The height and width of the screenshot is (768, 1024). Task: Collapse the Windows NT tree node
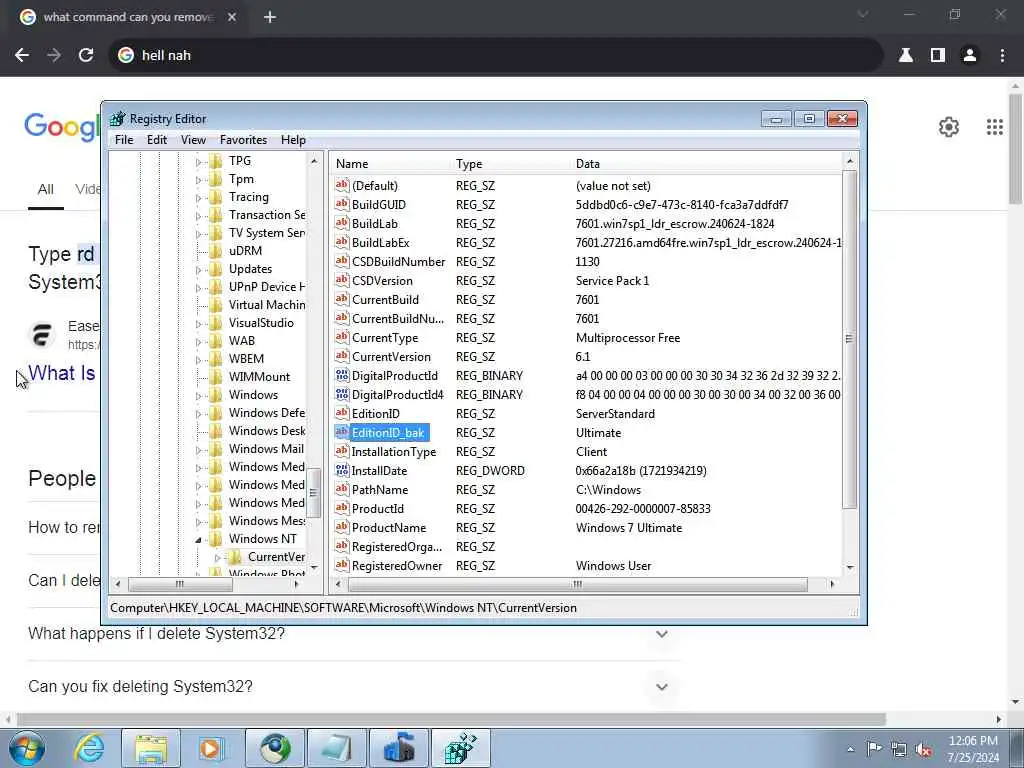tap(199, 539)
